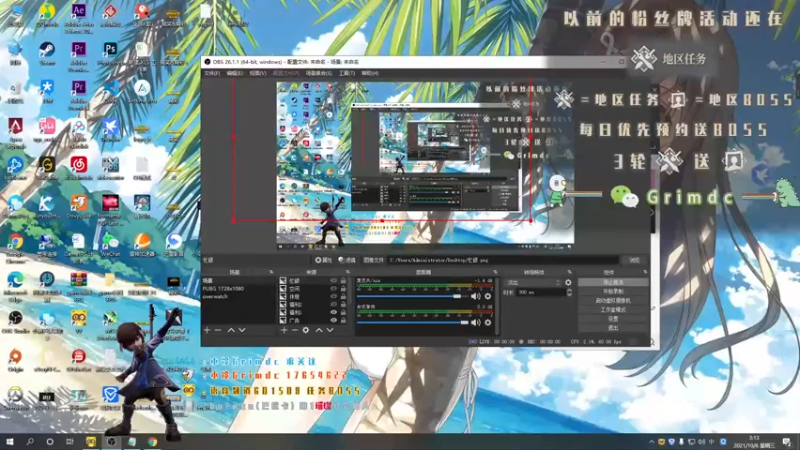Viewport: 800px width, 450px height.
Task: Open Adobe After Effects desktop shortcut
Action: [x=79, y=17]
